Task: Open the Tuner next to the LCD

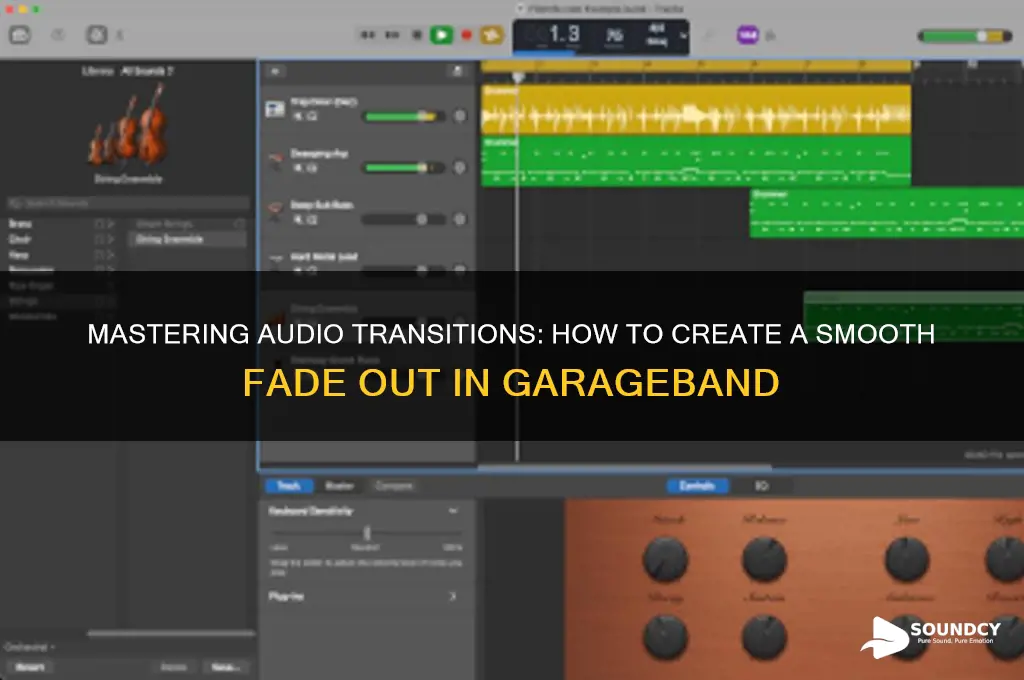Action: [x=709, y=35]
